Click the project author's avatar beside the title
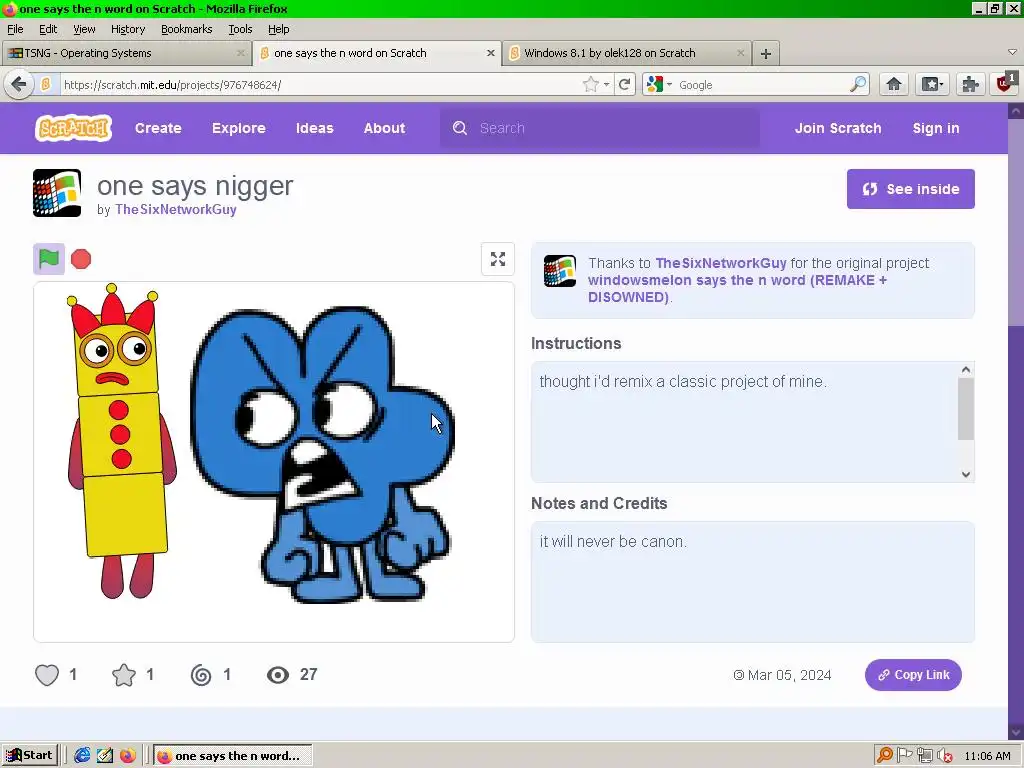The height and width of the screenshot is (768, 1024). (57, 193)
